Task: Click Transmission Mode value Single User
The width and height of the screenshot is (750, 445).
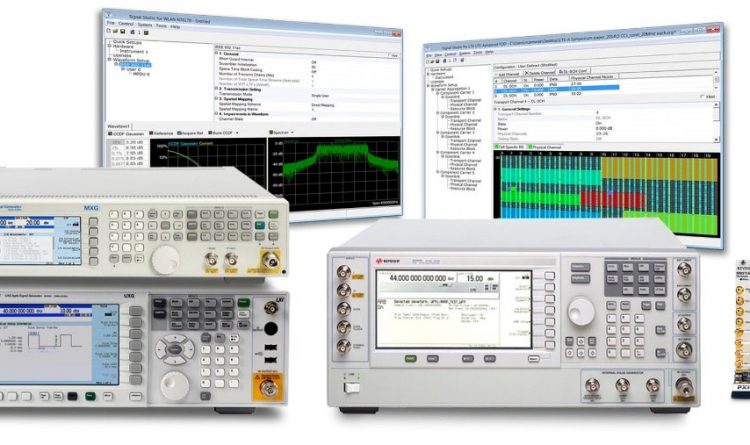Action: coord(320,96)
